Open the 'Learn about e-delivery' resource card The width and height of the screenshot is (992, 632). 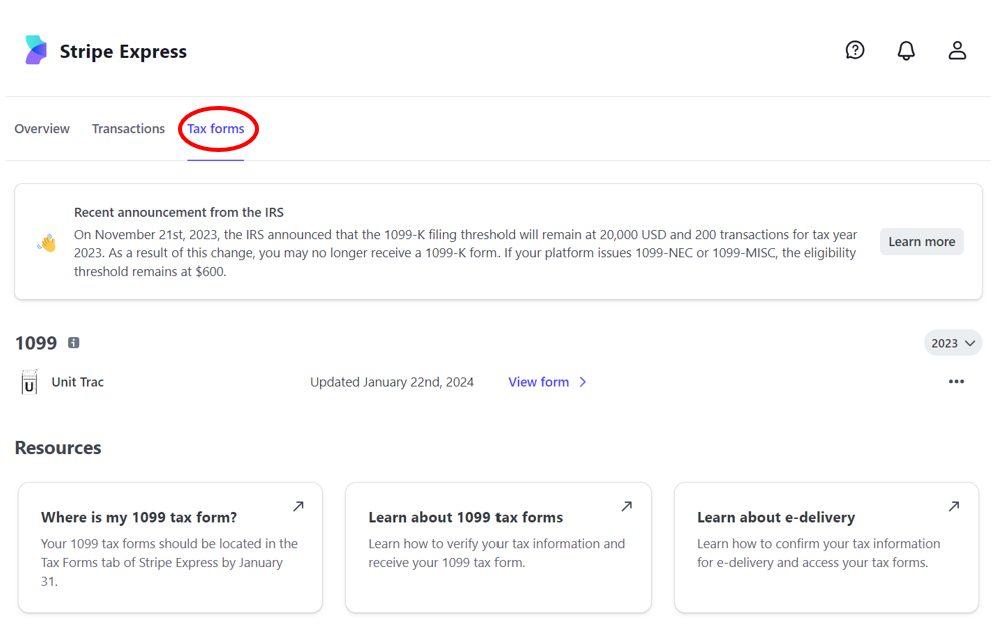click(826, 547)
